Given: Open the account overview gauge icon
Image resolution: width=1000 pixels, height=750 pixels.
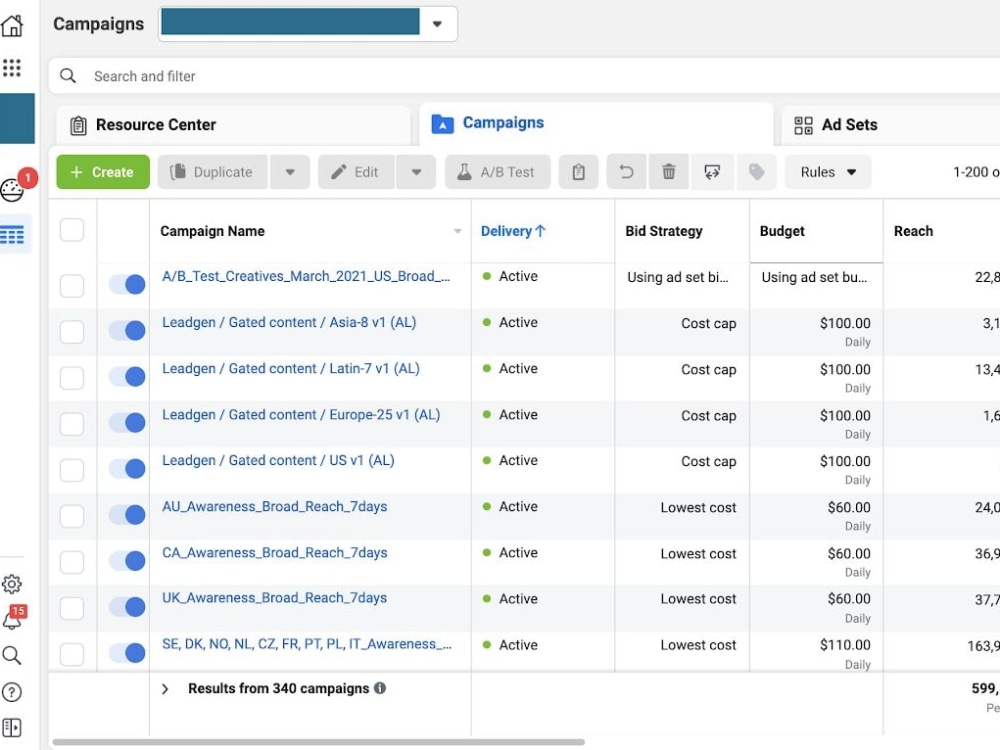Looking at the screenshot, I should pyautogui.click(x=12, y=189).
